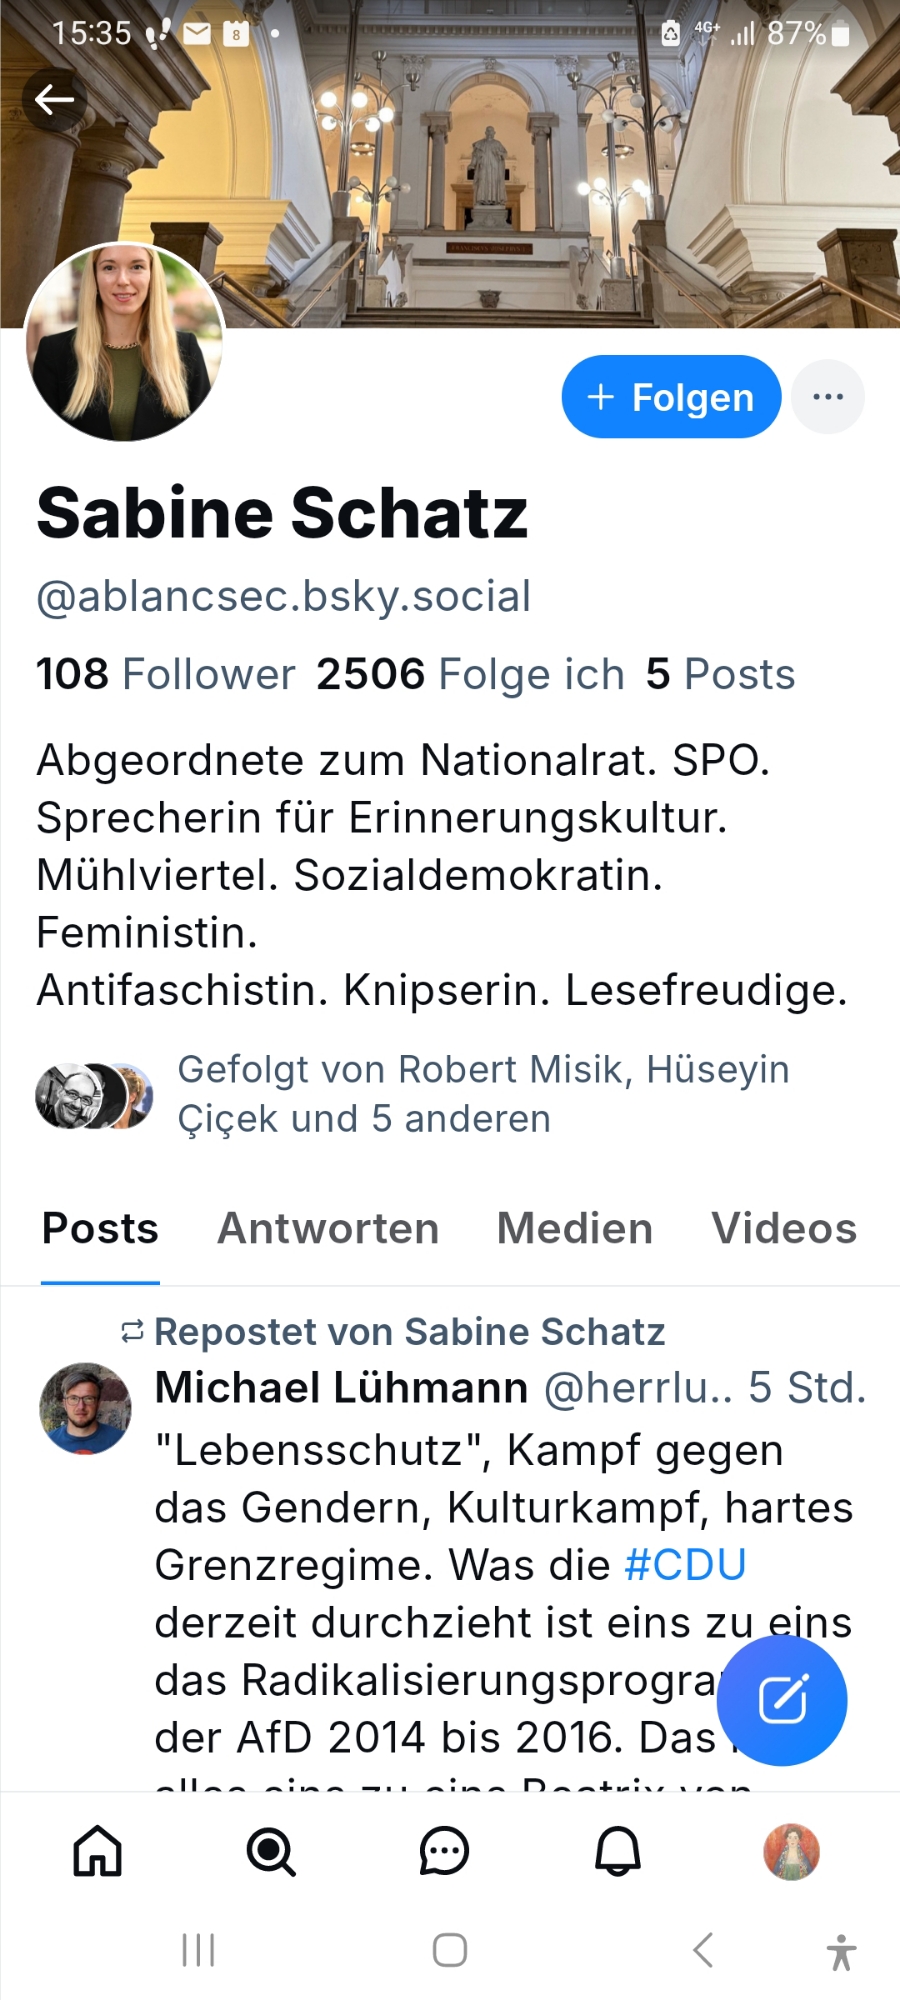
Task: Open the 'Gefolgt von Robert Misik' followers link
Action: [x=483, y=1094]
